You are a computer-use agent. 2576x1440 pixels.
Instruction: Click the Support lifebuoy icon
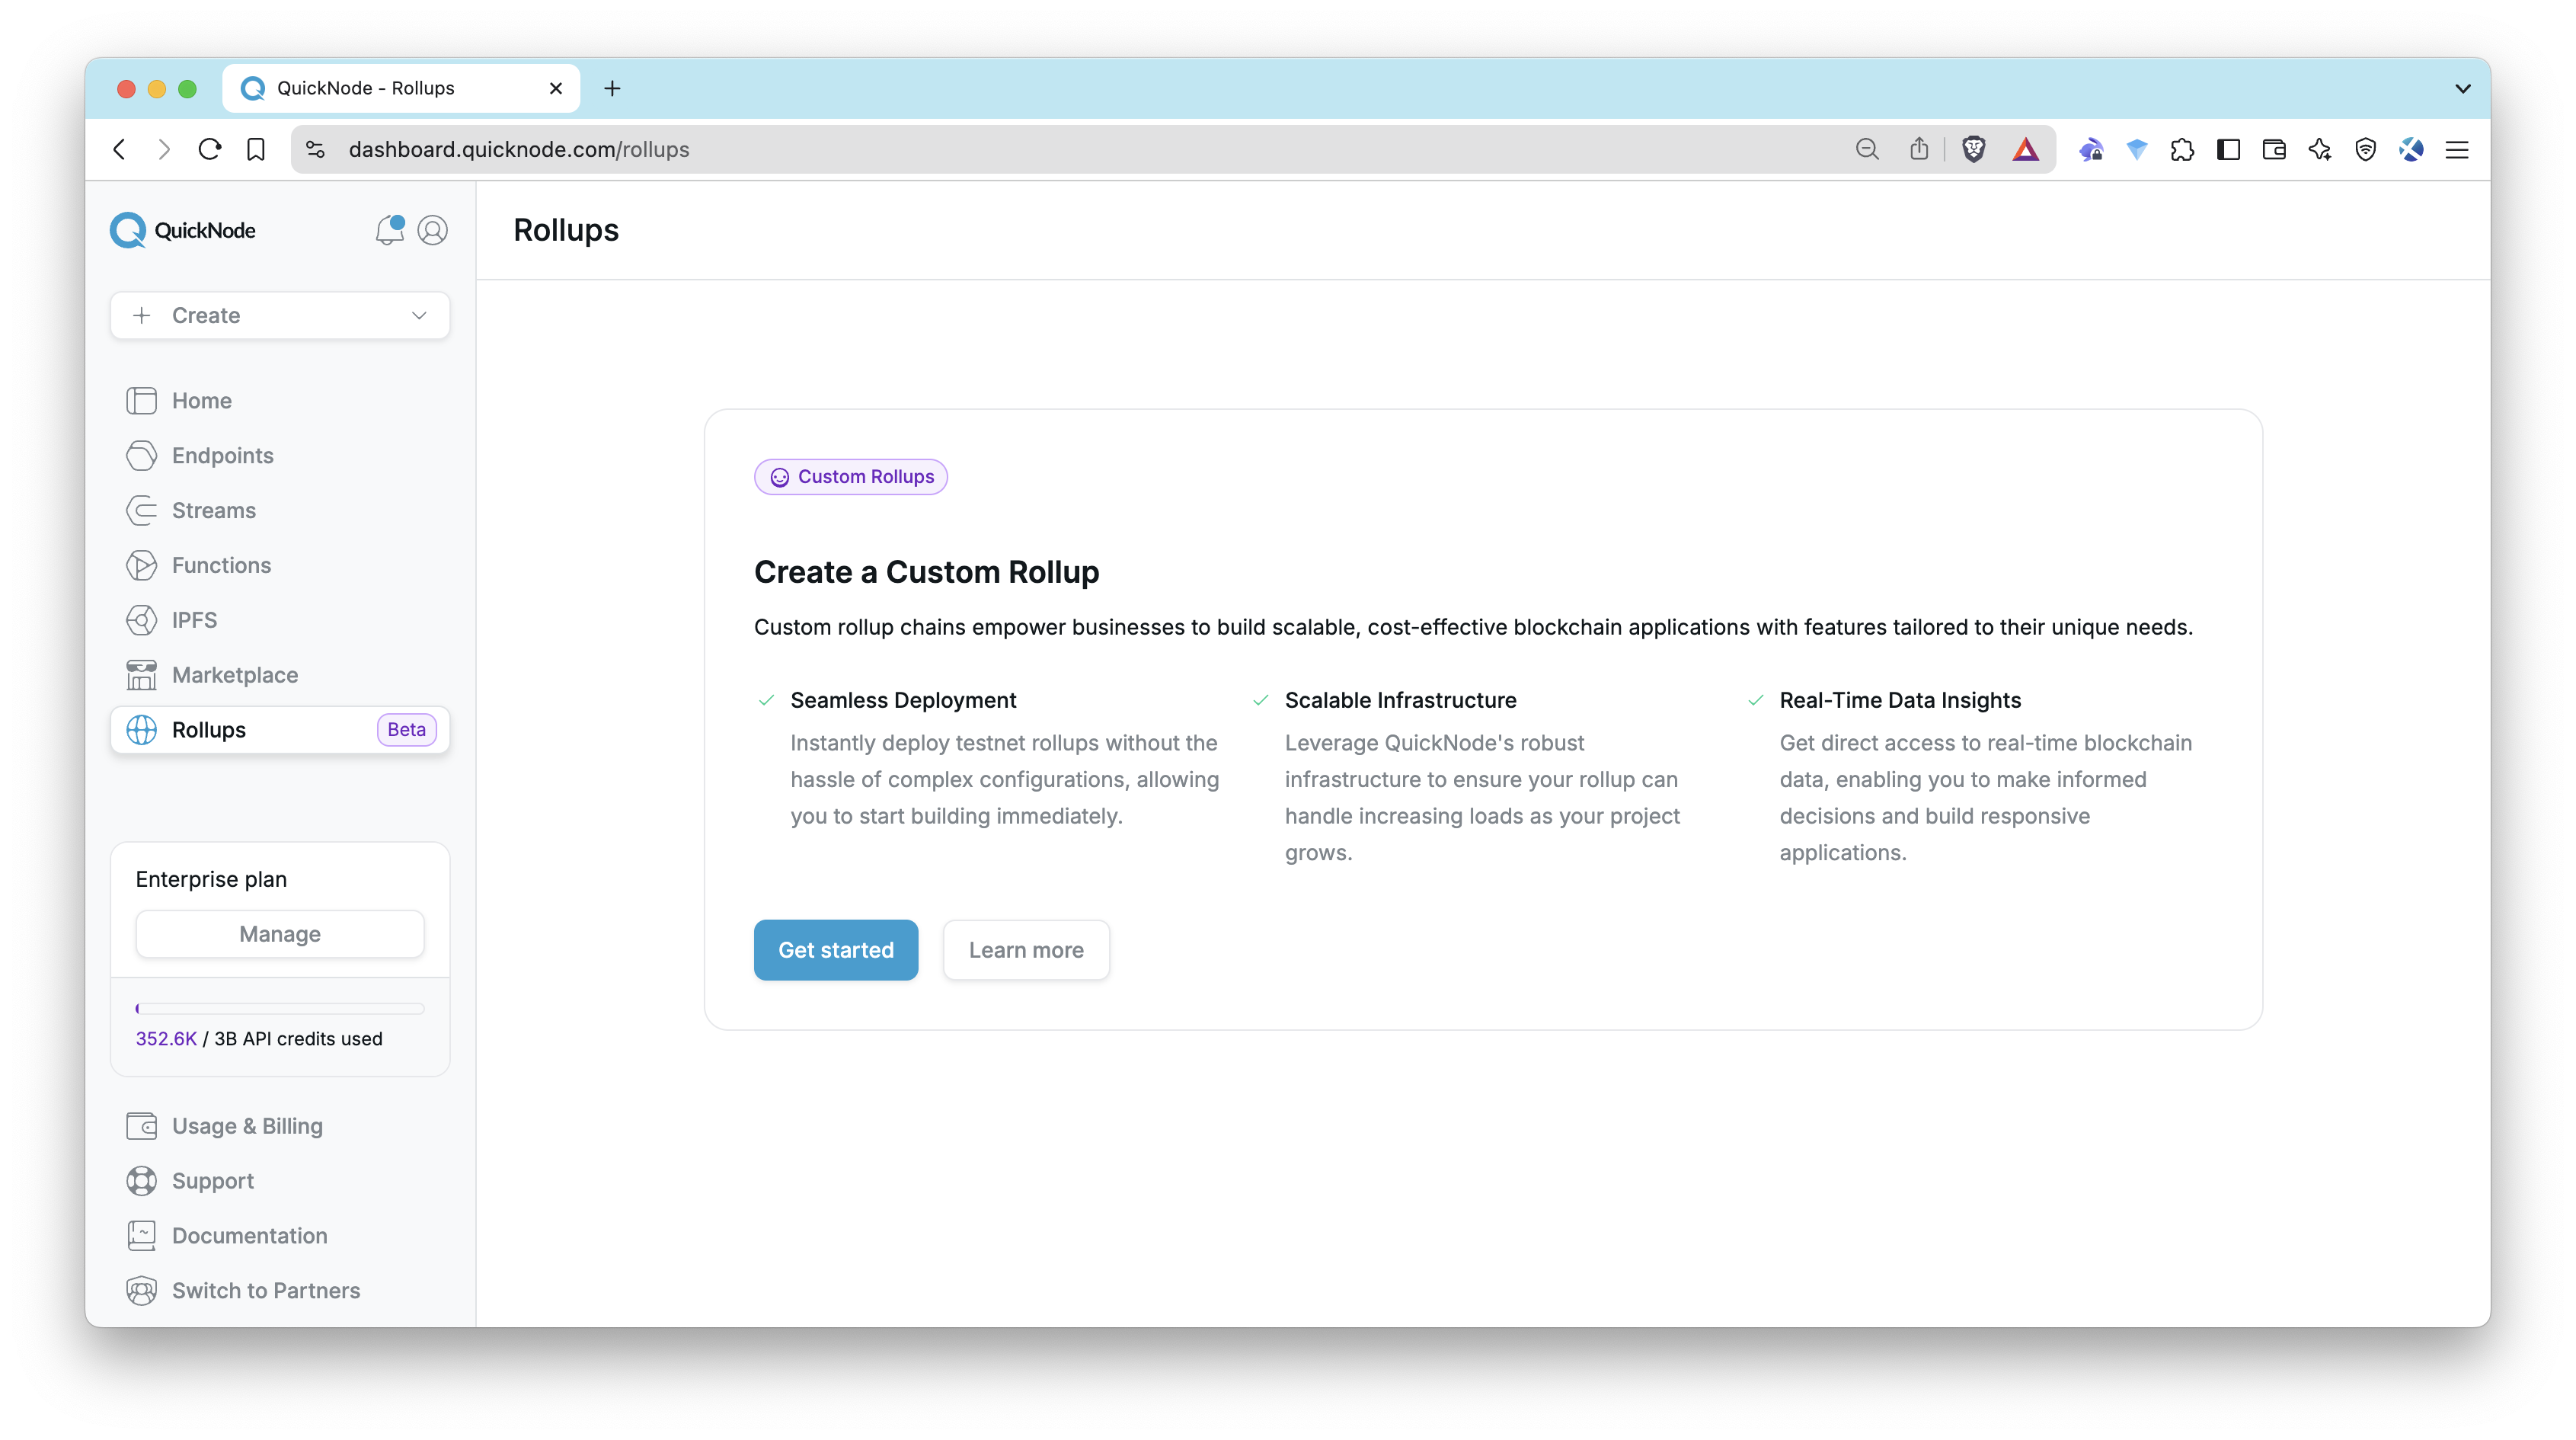pos(141,1181)
